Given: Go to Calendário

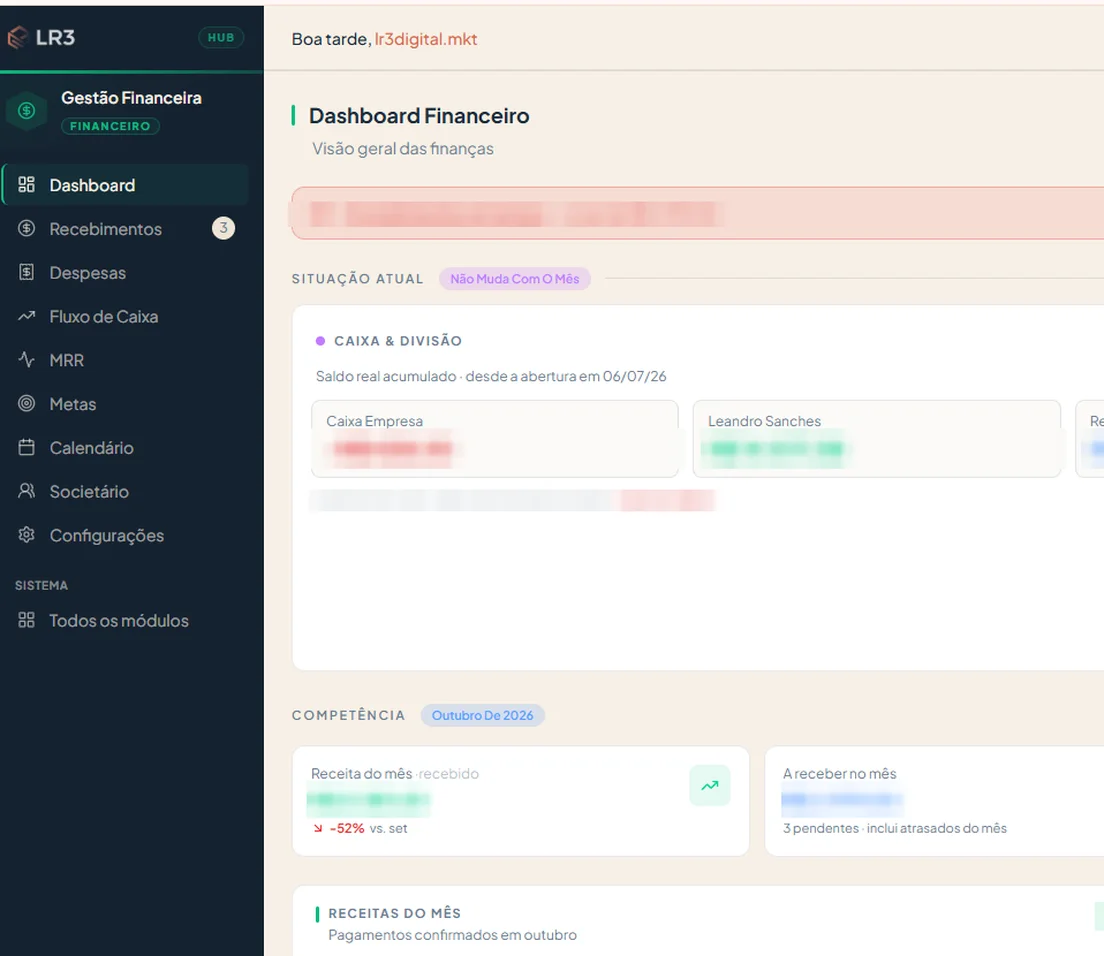Looking at the screenshot, I should [x=126, y=448].
